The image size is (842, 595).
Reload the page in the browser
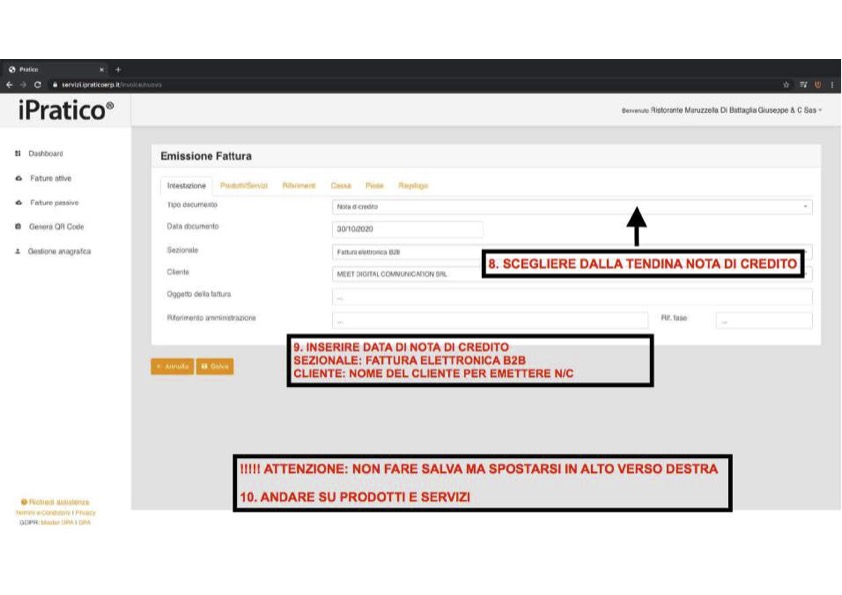tap(38, 84)
